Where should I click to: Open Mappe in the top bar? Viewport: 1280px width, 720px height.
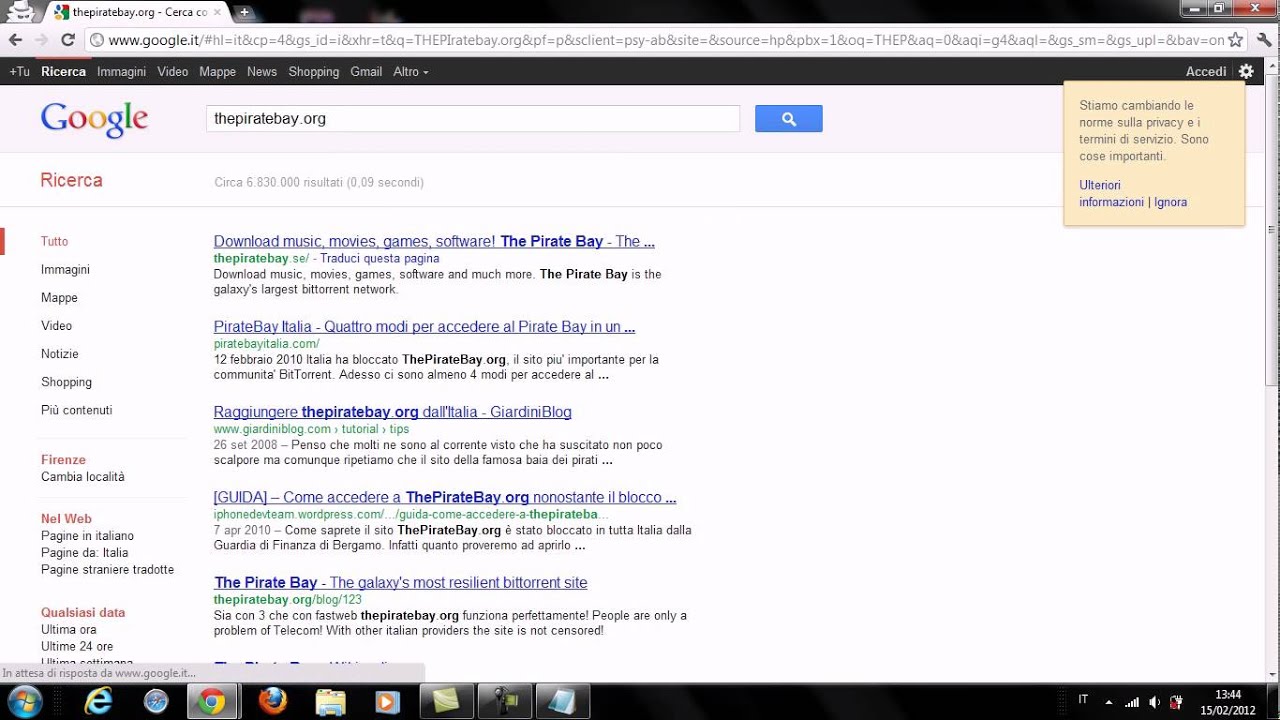click(x=217, y=72)
